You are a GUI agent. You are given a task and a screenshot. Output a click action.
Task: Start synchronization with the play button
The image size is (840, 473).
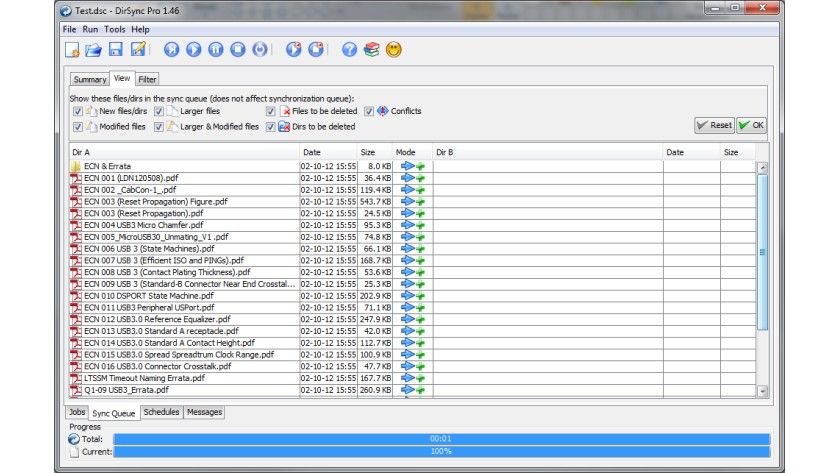(193, 50)
